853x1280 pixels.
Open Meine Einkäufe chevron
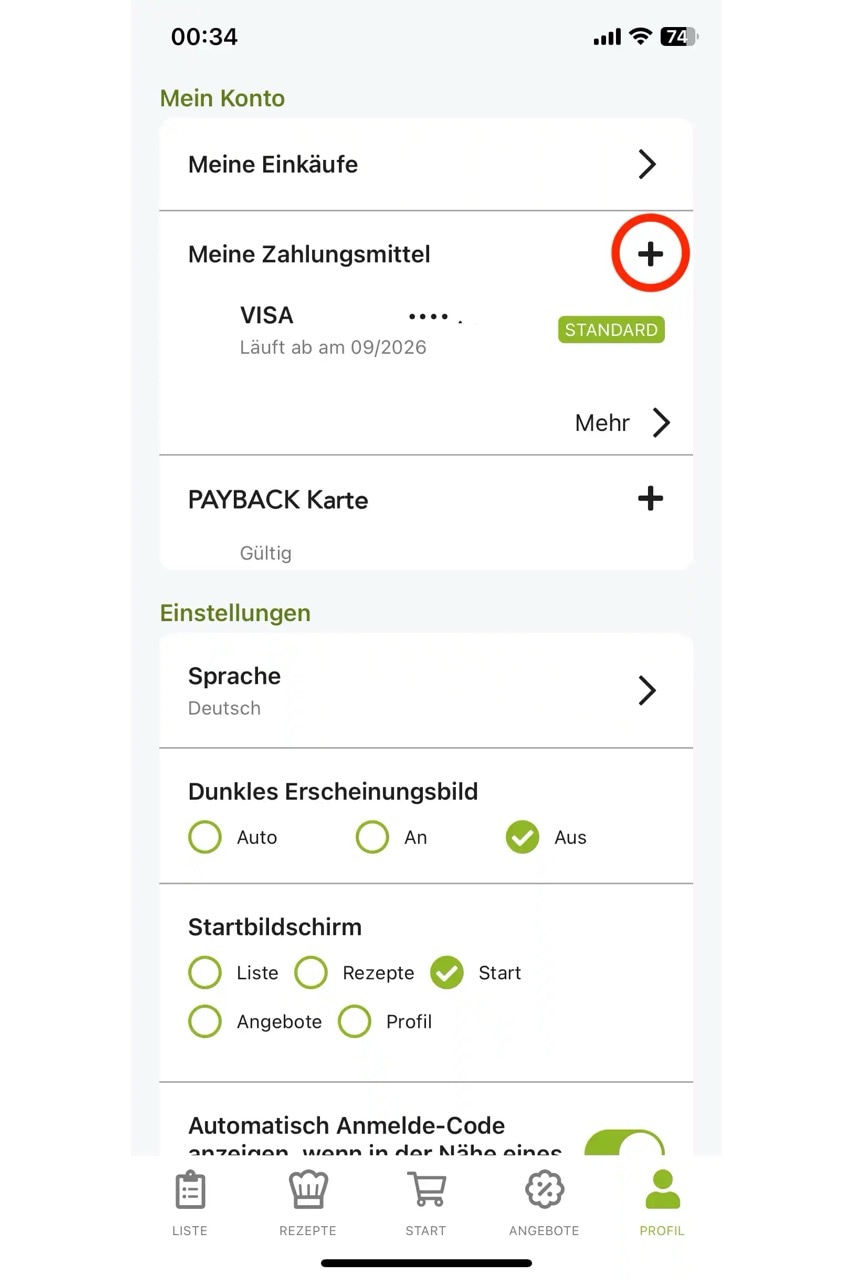(x=647, y=164)
